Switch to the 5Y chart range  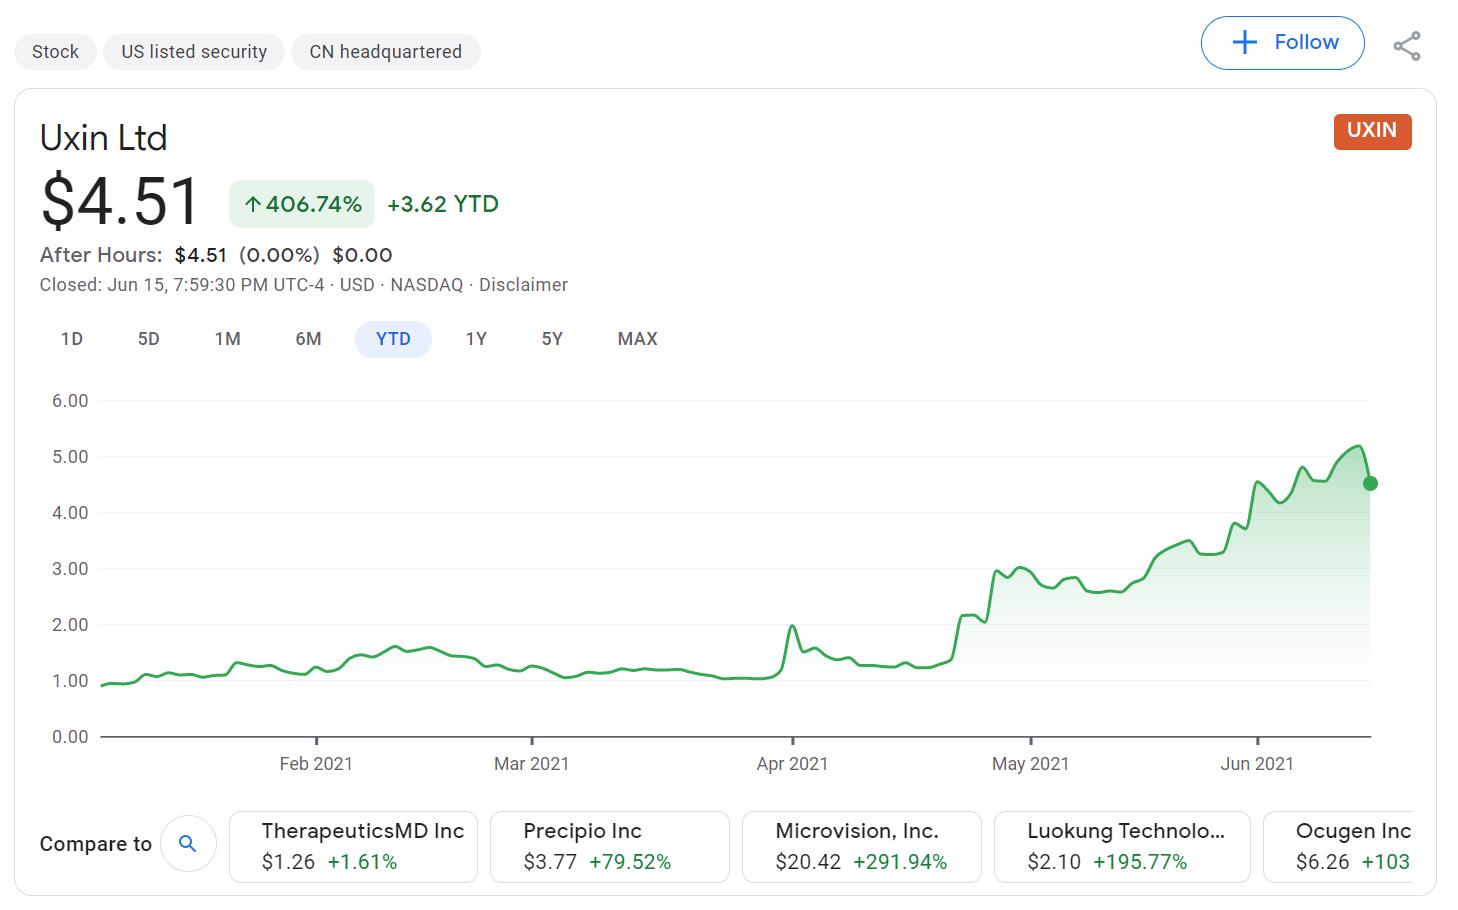click(x=551, y=339)
